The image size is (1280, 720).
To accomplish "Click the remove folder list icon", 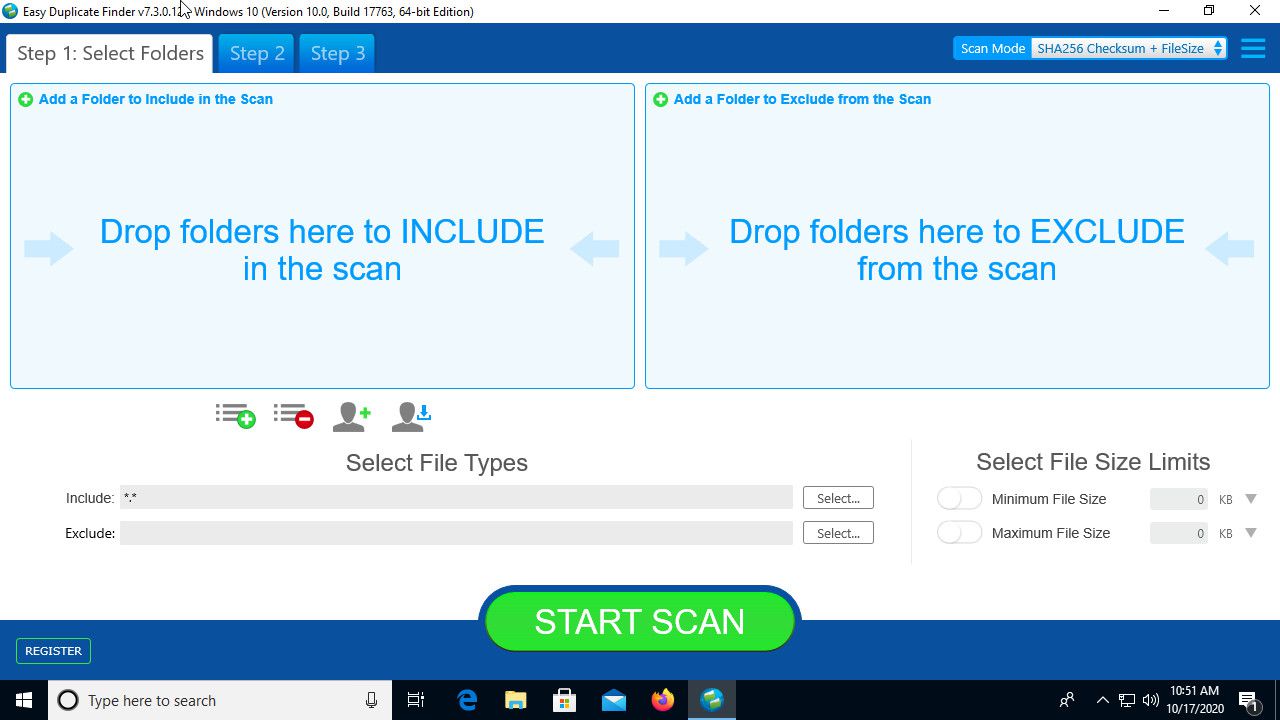I will pos(293,416).
